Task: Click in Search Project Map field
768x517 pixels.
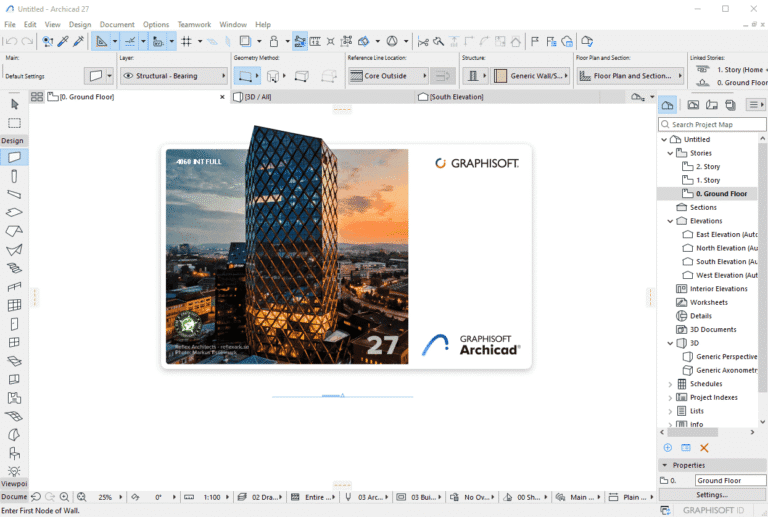Action: click(712, 124)
